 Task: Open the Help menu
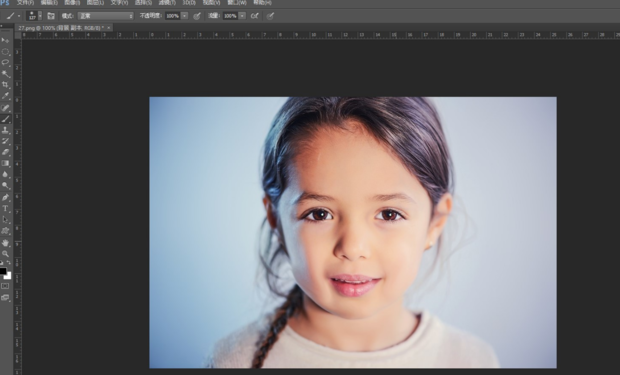(x=262, y=3)
